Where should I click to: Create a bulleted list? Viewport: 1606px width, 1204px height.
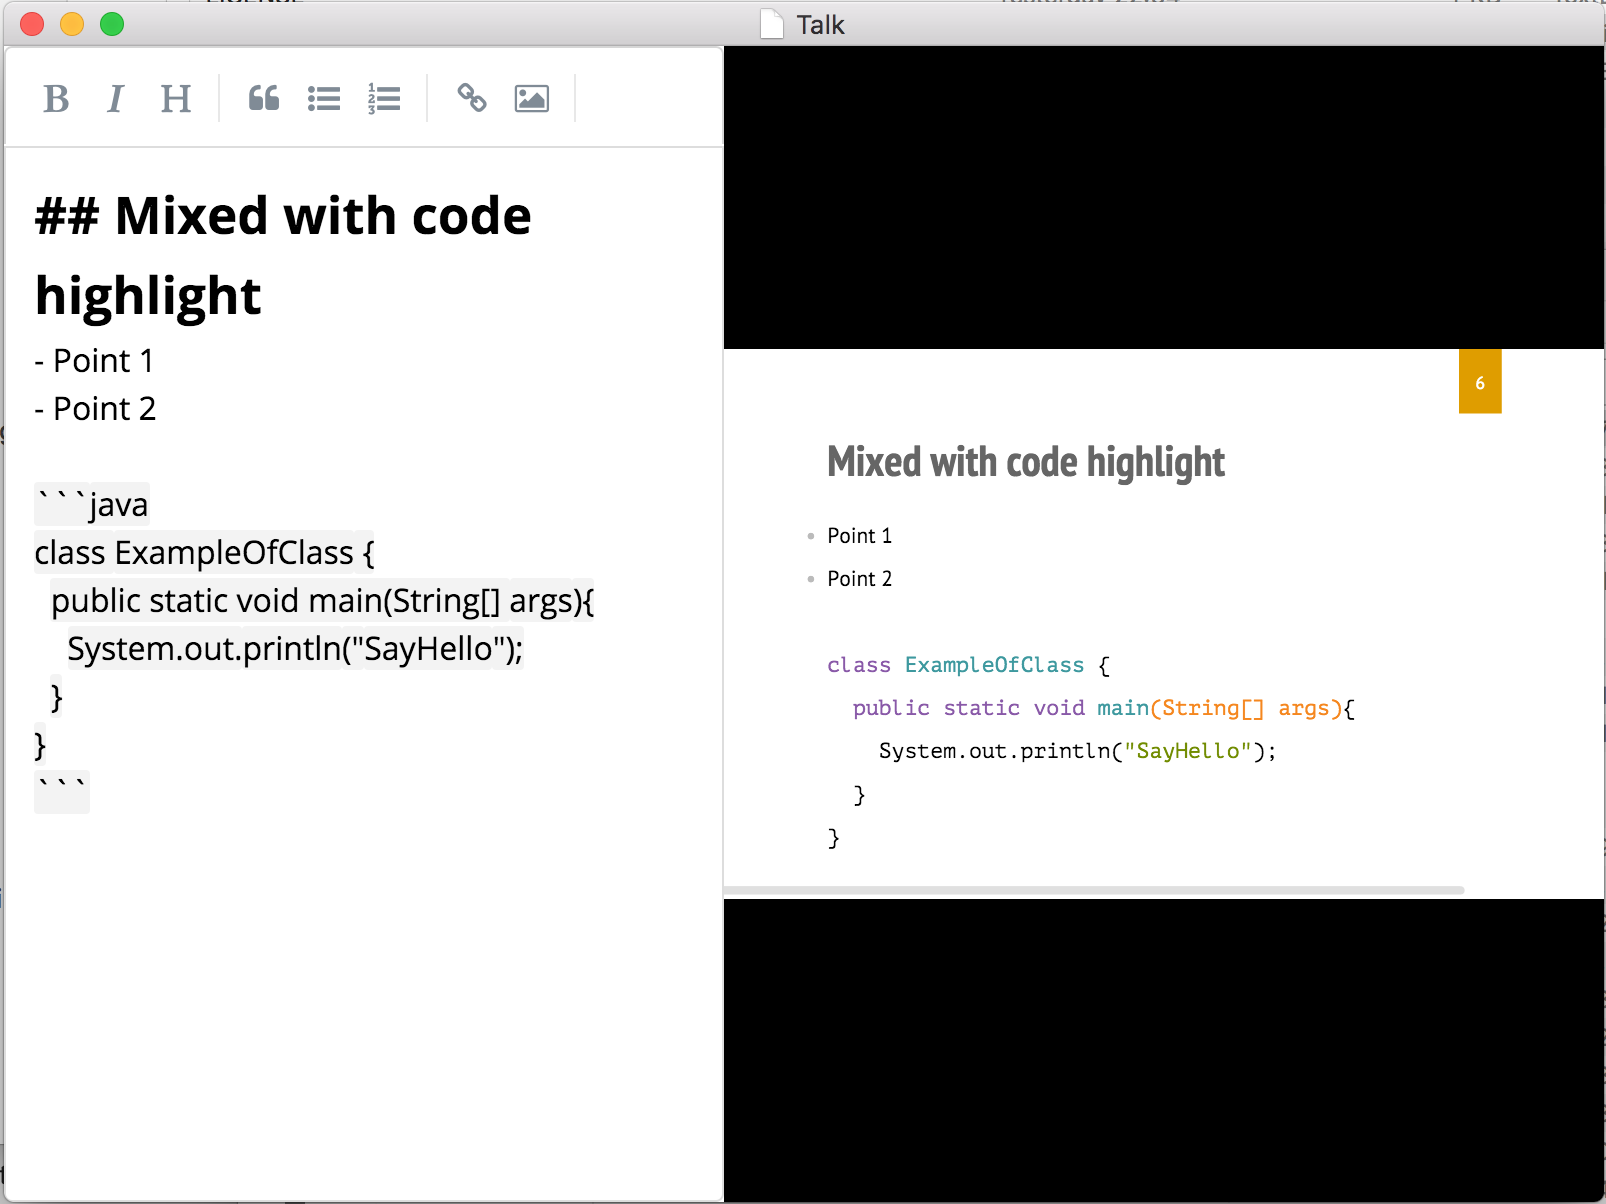tap(324, 98)
